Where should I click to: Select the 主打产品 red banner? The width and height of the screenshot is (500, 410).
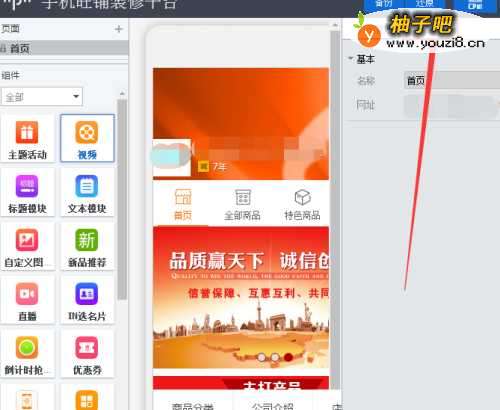[241, 383]
